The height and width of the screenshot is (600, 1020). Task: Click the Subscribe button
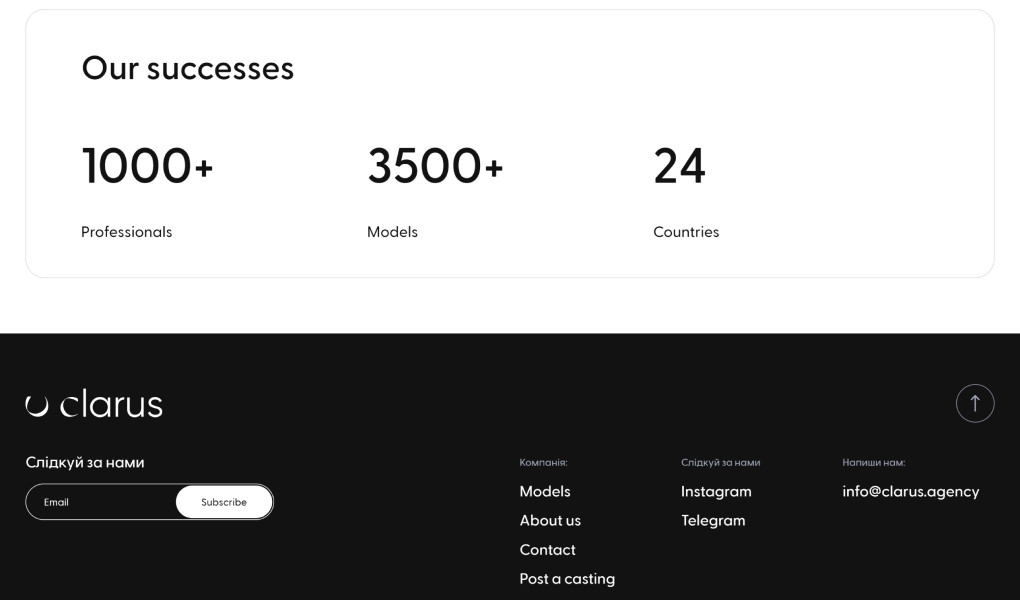[x=224, y=502]
